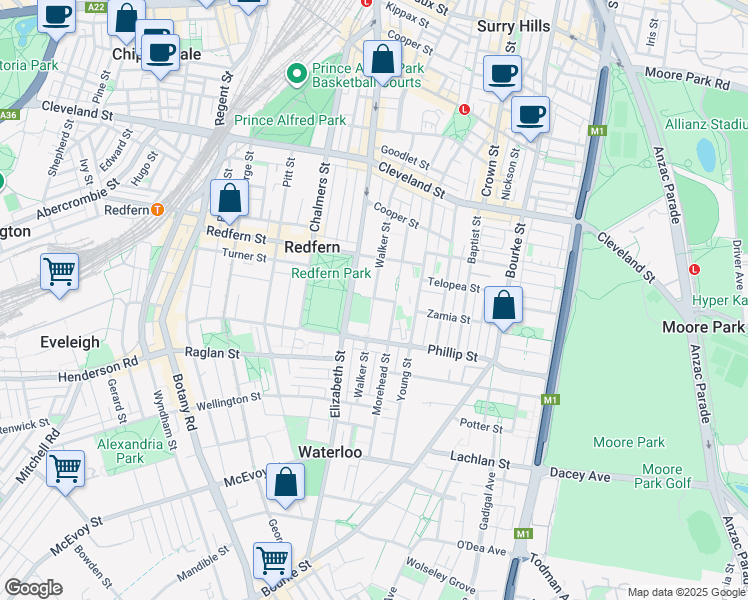The height and width of the screenshot is (600, 748).
Task: Click the coffee marker below Surry Hills label
Action: pyautogui.click(x=502, y=73)
